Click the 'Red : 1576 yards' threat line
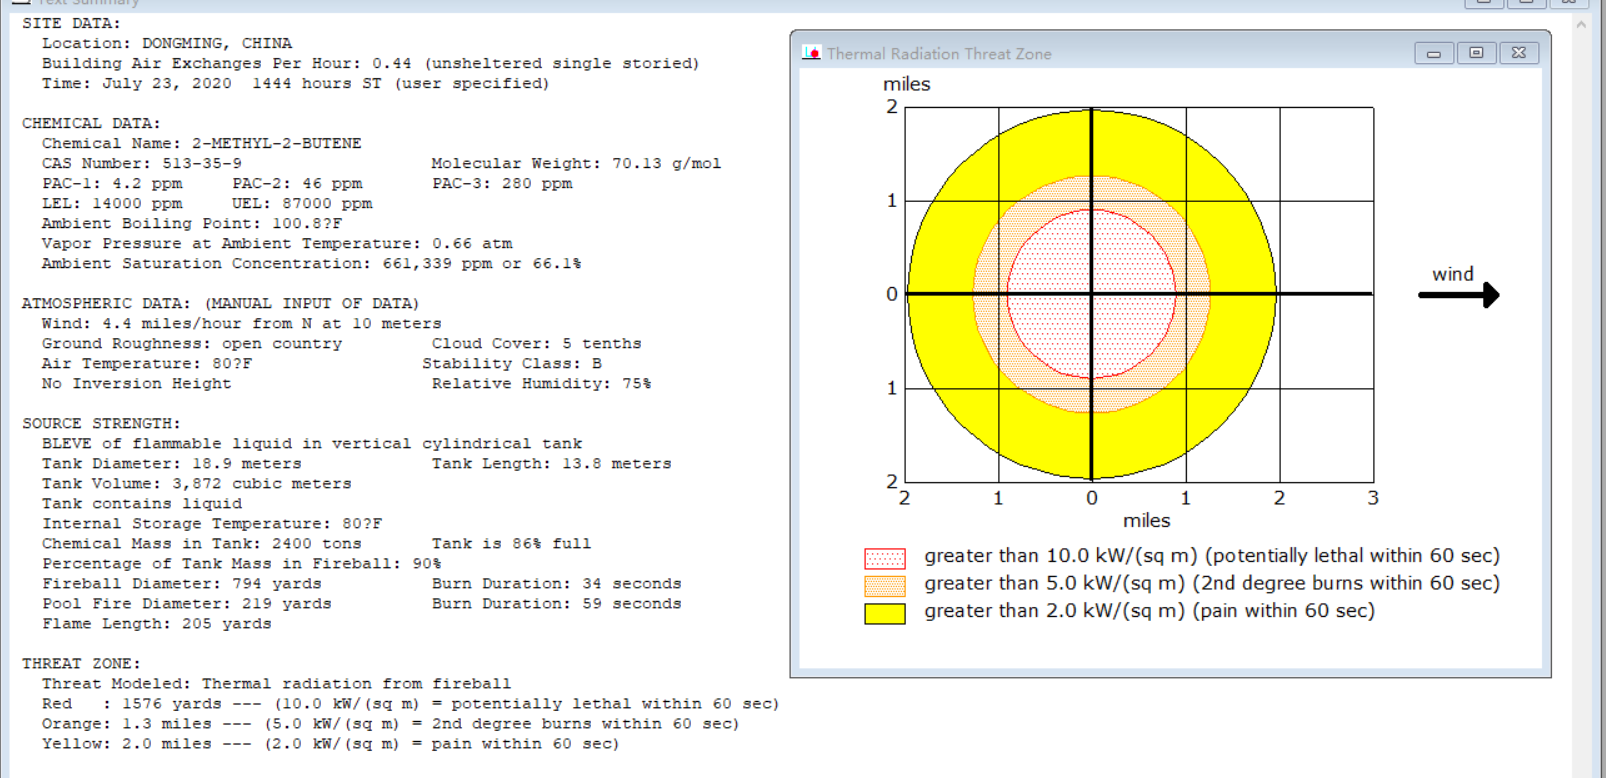The height and width of the screenshot is (778, 1606). [x=411, y=703]
